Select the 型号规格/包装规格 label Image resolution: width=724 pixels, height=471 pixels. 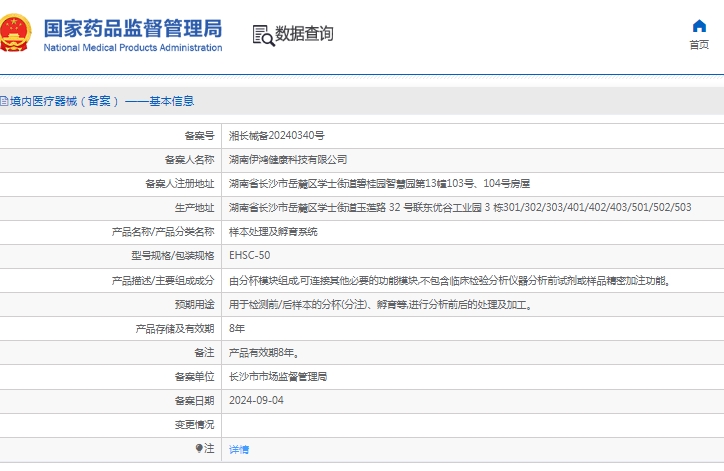click(x=173, y=256)
